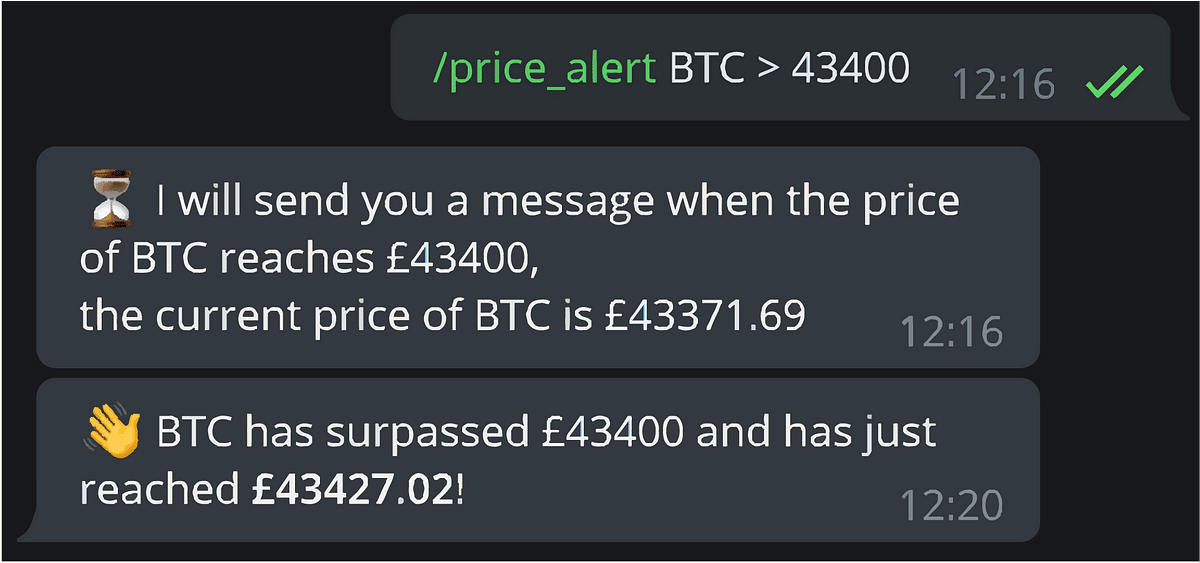
Task: Click the 12:16 timestamp on the sent message
Action: pos(1003,84)
